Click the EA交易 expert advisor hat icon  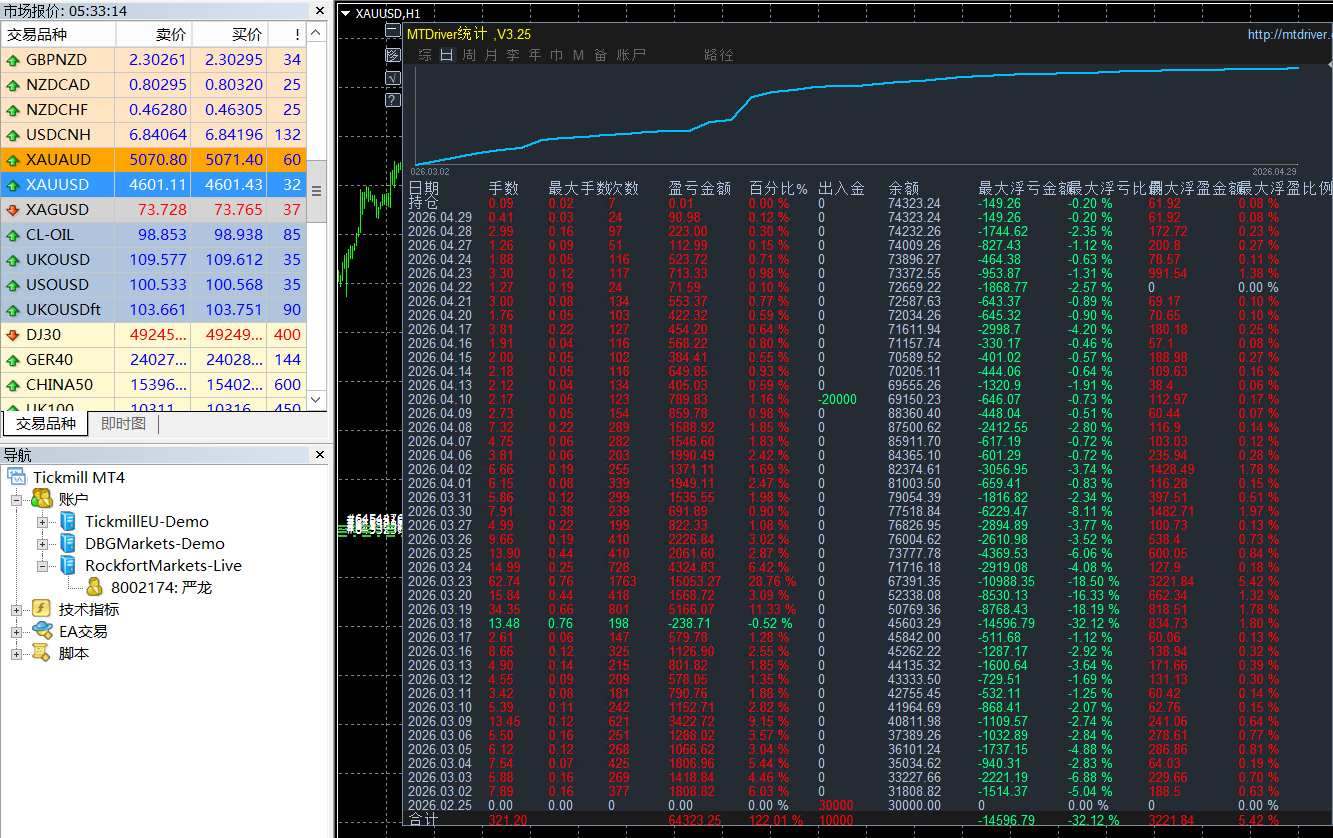tap(42, 631)
